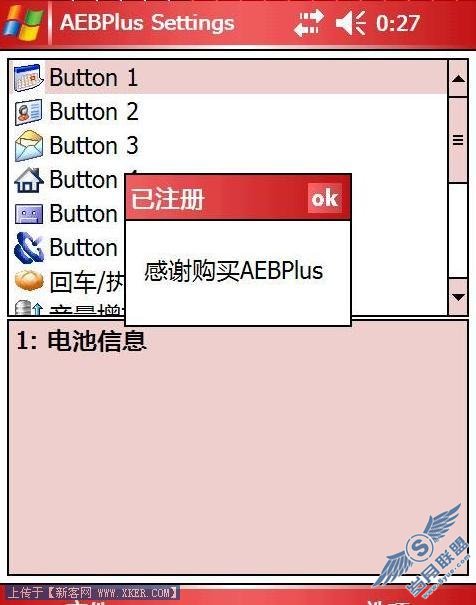Click the list scroll down arrow

click(458, 297)
